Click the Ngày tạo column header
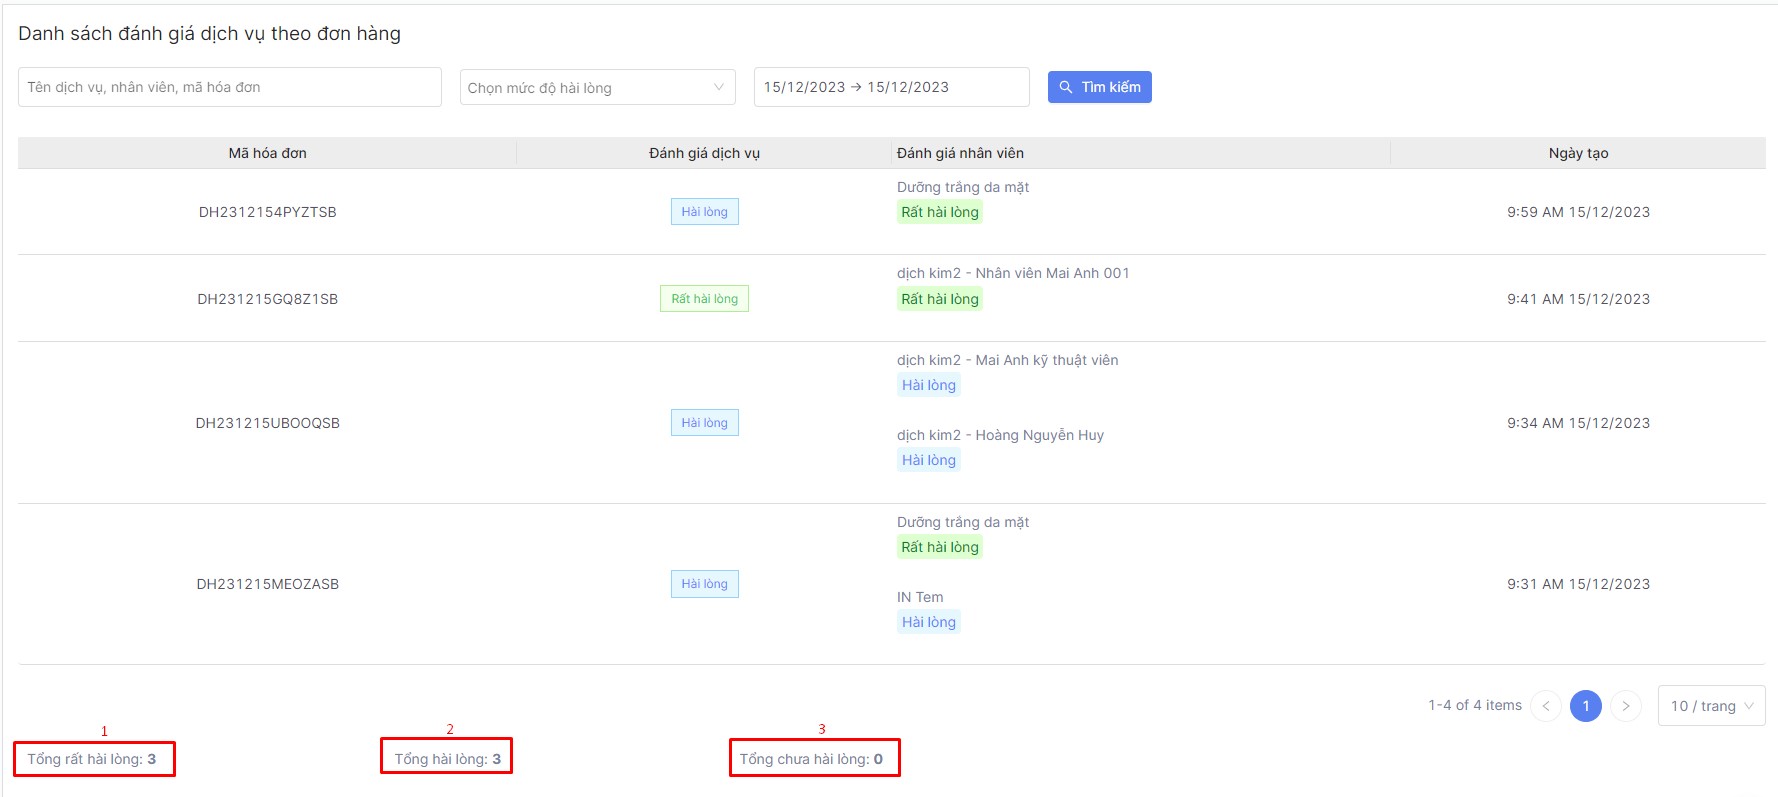Image resolution: width=1778 pixels, height=797 pixels. (x=1578, y=153)
